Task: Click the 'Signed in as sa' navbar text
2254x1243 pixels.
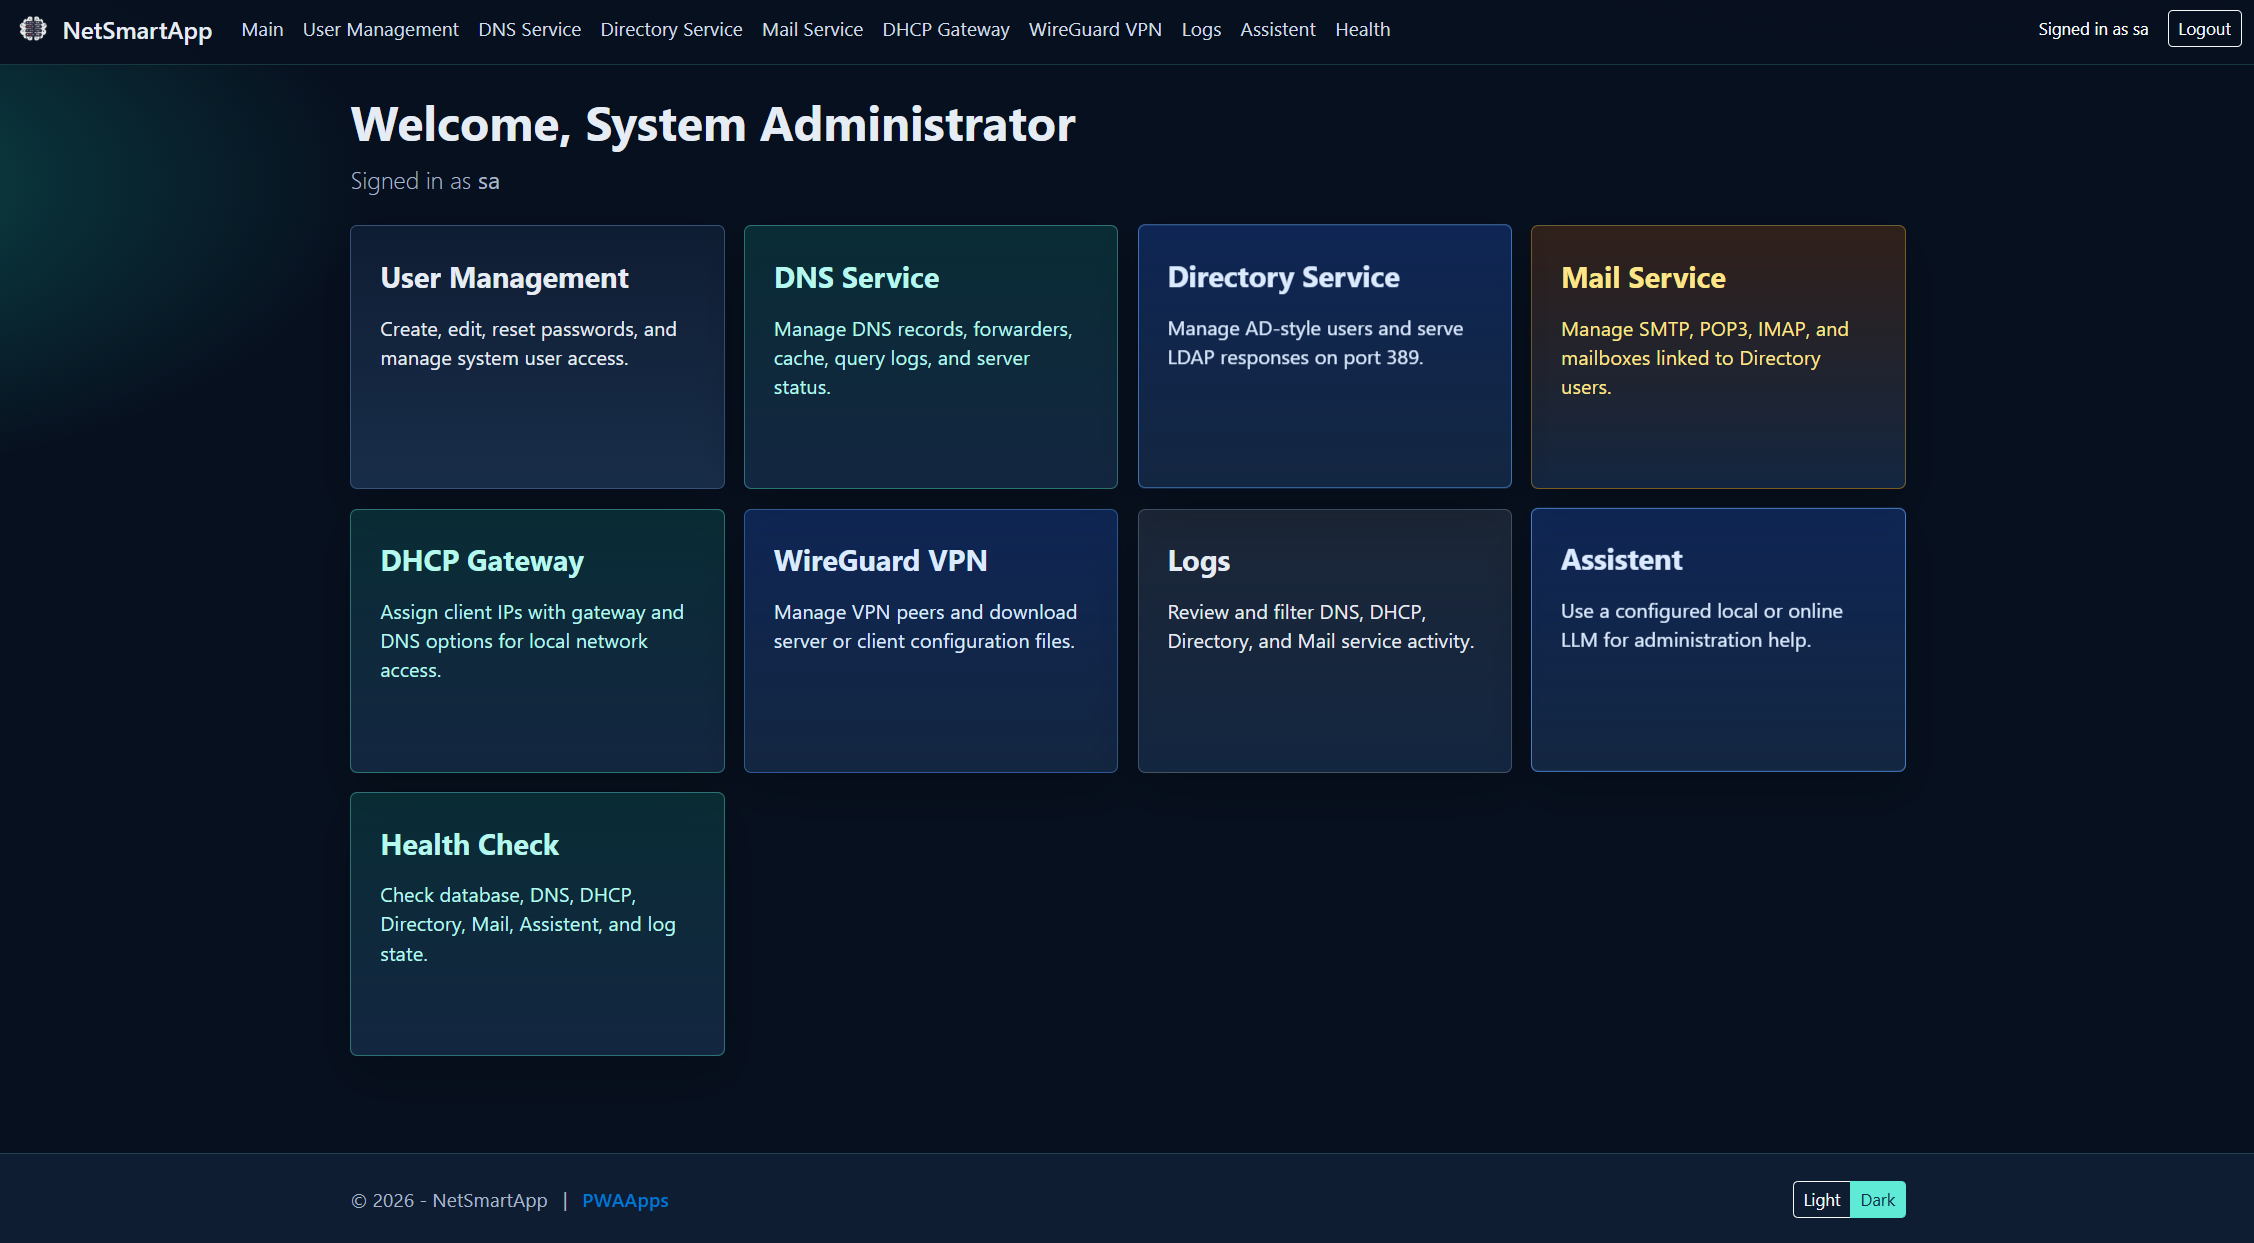Action: [x=2093, y=29]
